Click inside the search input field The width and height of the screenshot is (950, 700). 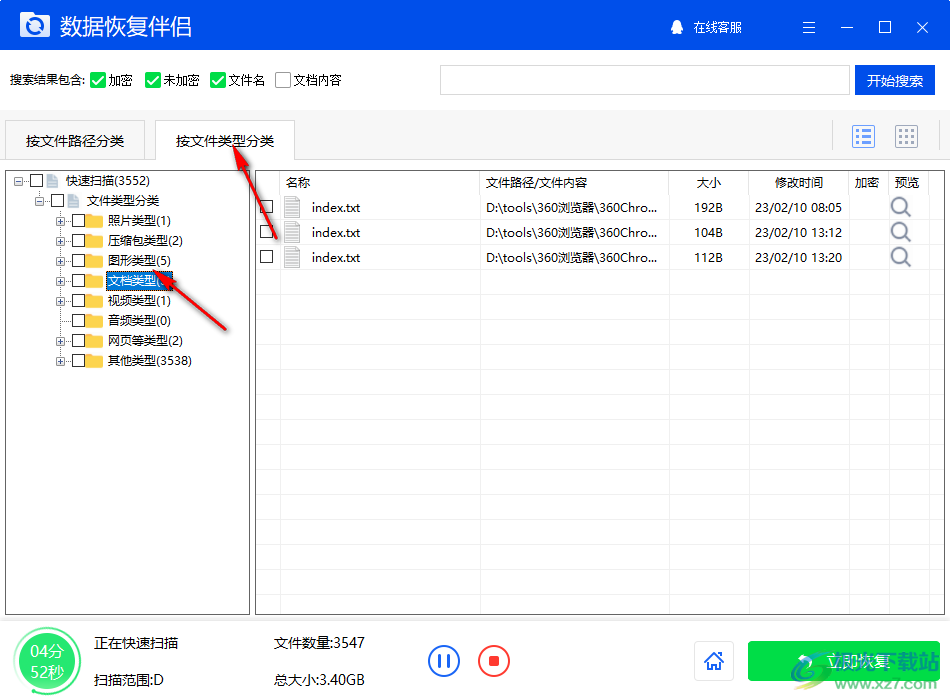pos(644,80)
